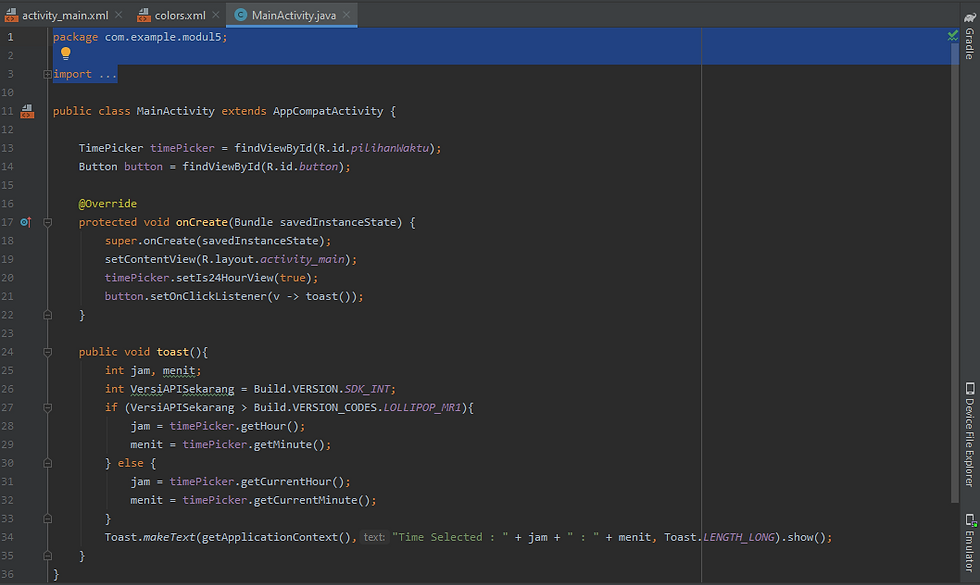
Task: Open the Gradle tool window
Action: point(969,36)
